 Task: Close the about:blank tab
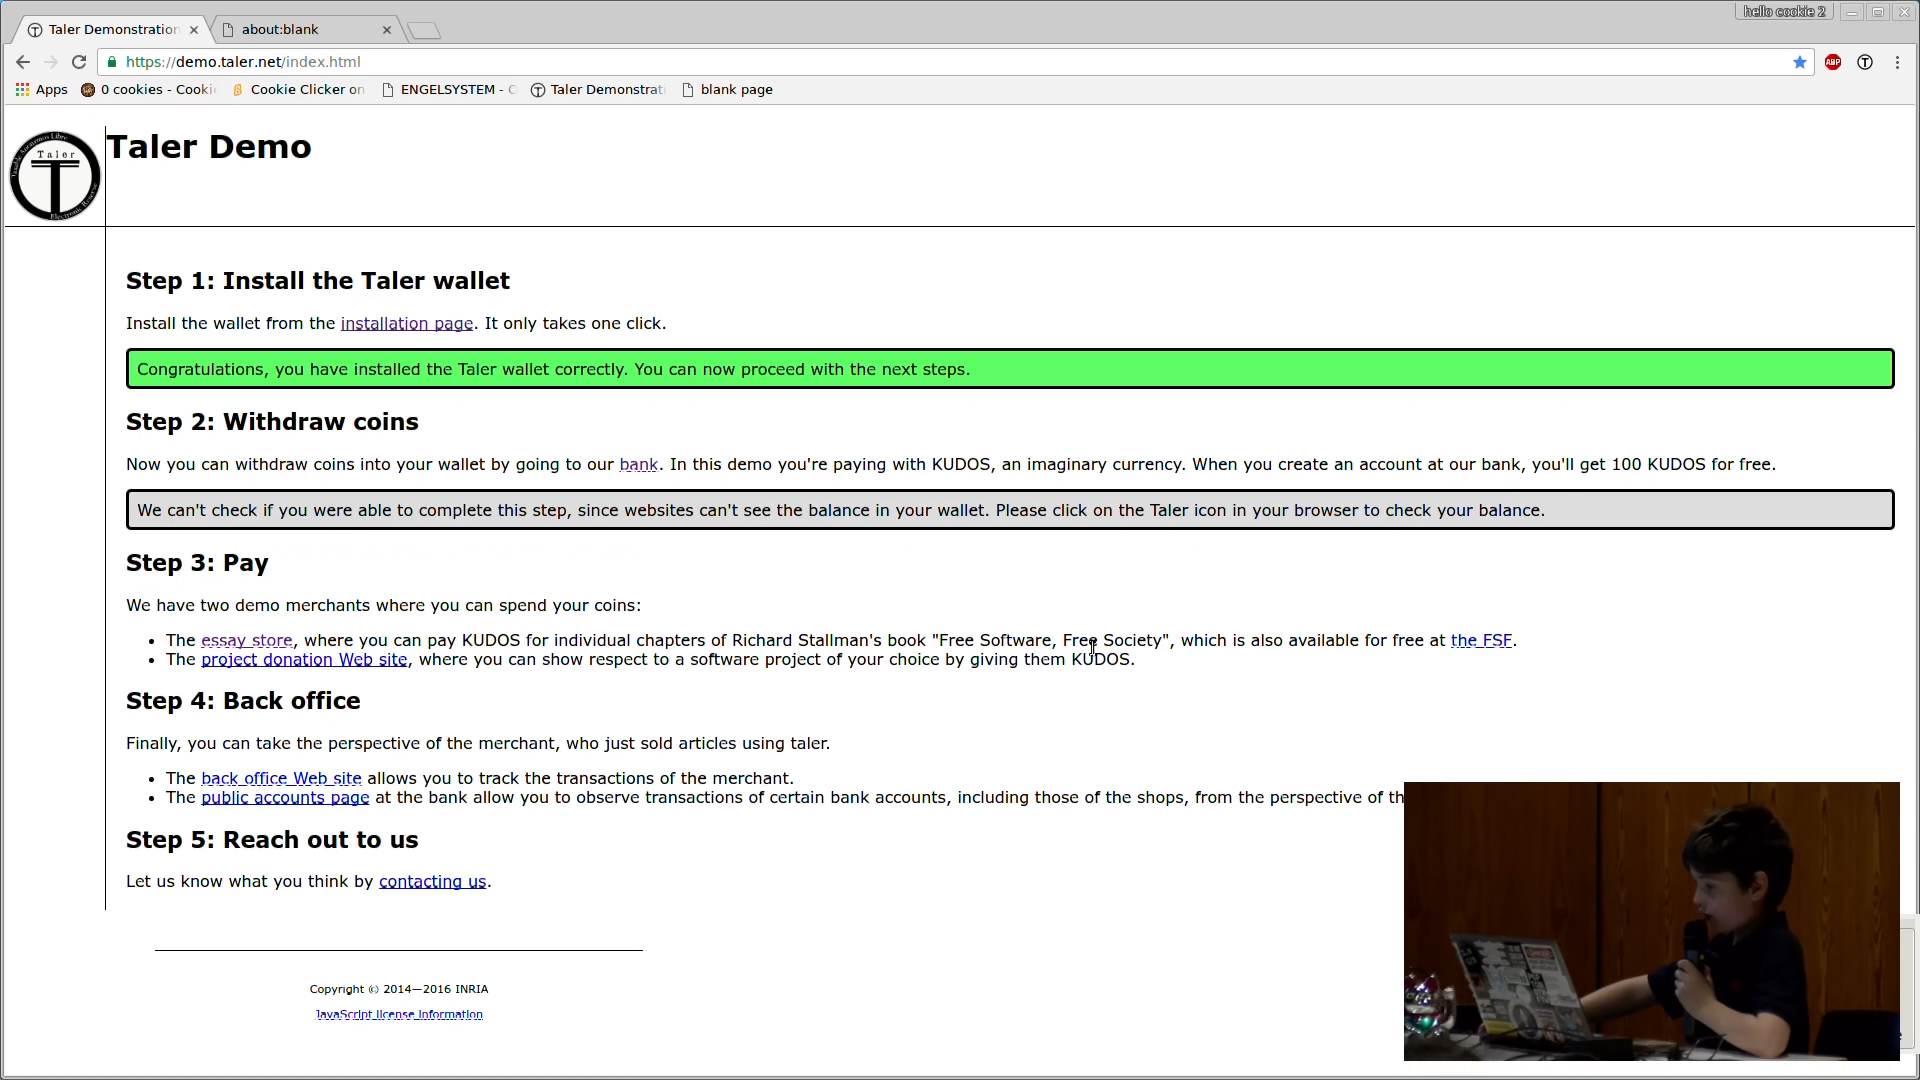point(387,30)
